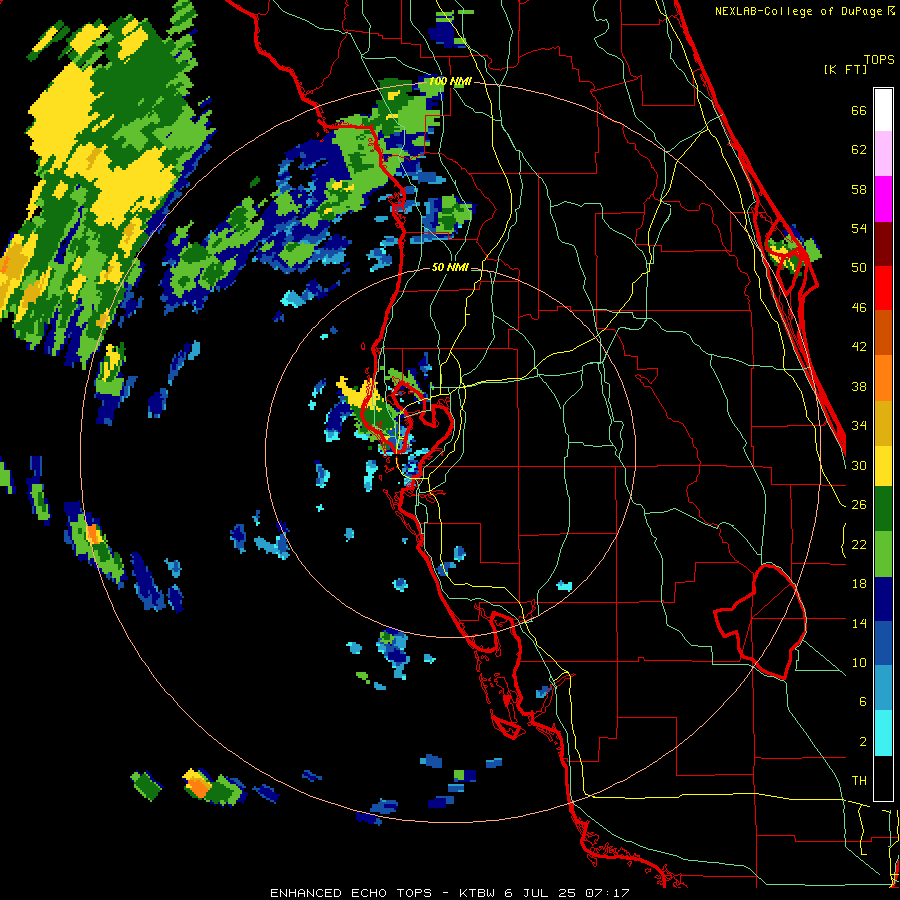The image size is (900, 900).
Task: Click the white swatch in the tops legend
Action: pos(883,110)
